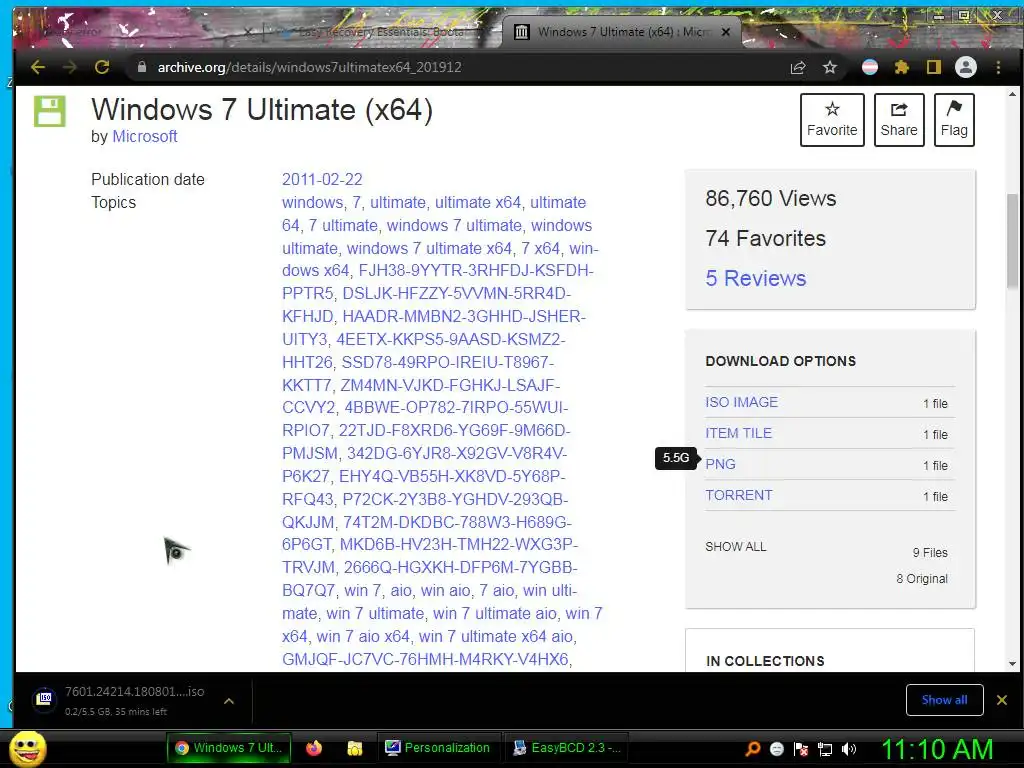Open the folder icon on the taskbar
The width and height of the screenshot is (1024, 768).
(355, 748)
